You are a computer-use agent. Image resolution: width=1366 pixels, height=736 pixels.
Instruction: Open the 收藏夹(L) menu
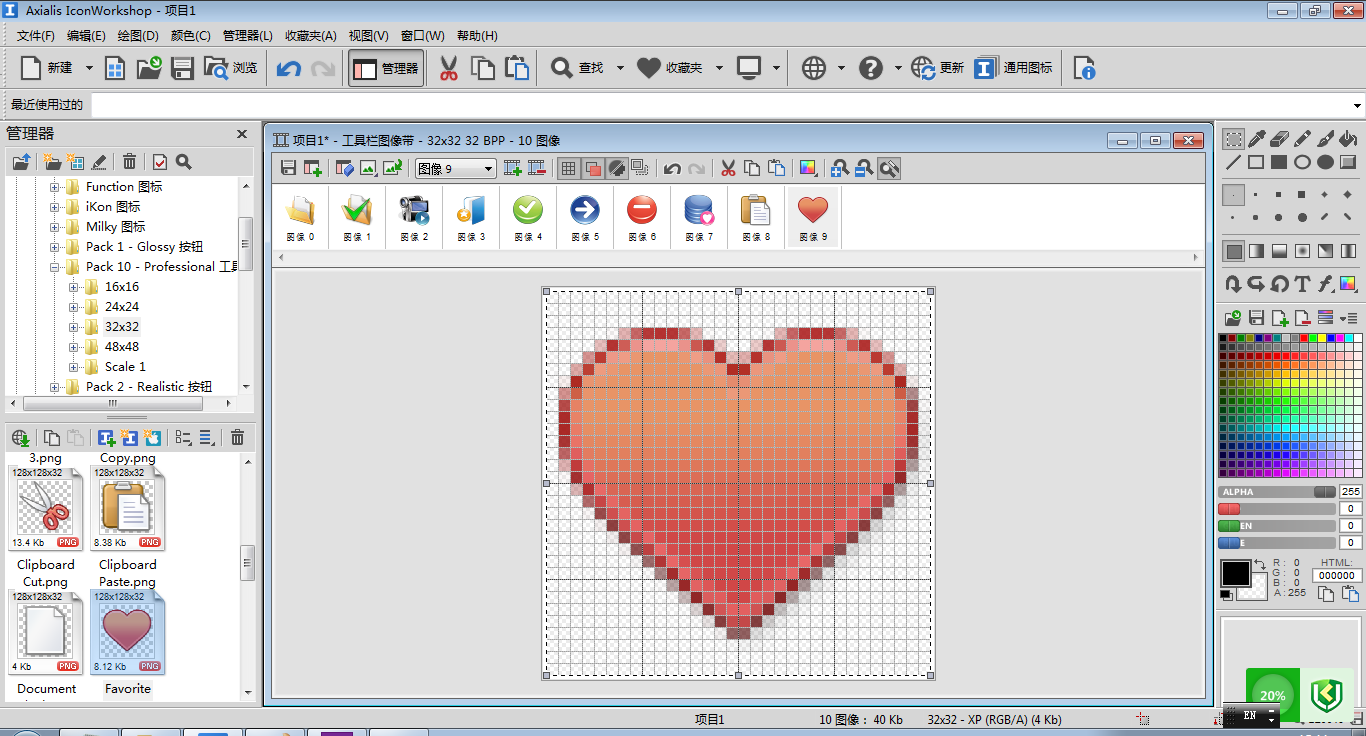point(310,36)
